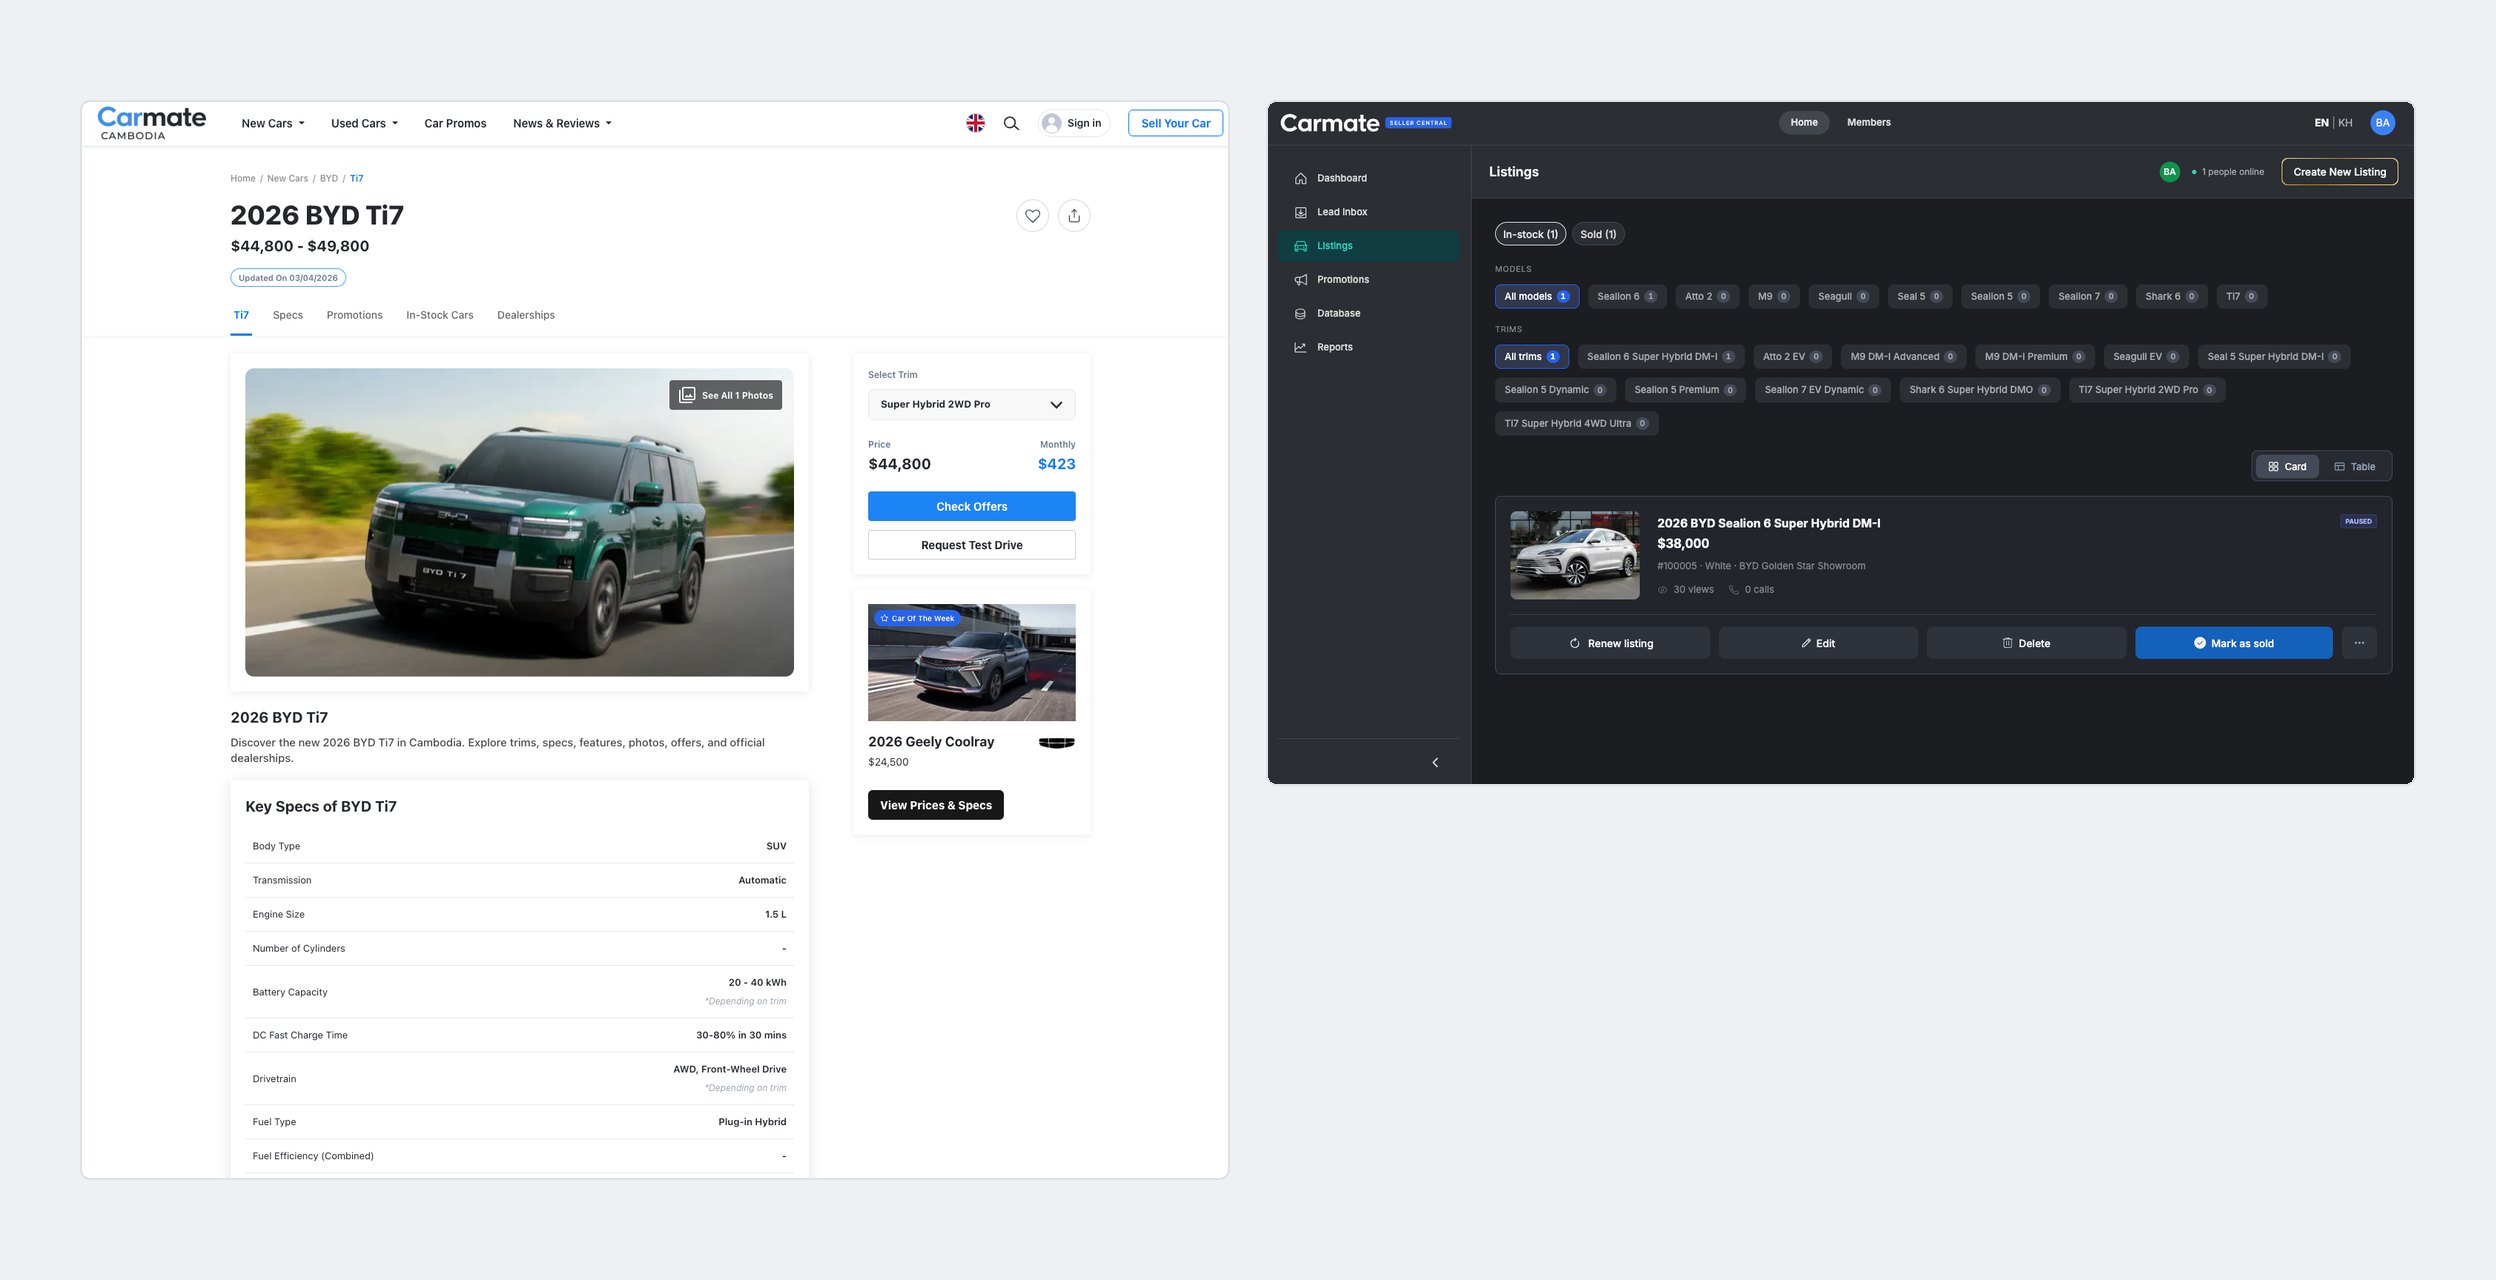Click the Sell Your Car button
The height and width of the screenshot is (1280, 2496).
pos(1175,123)
